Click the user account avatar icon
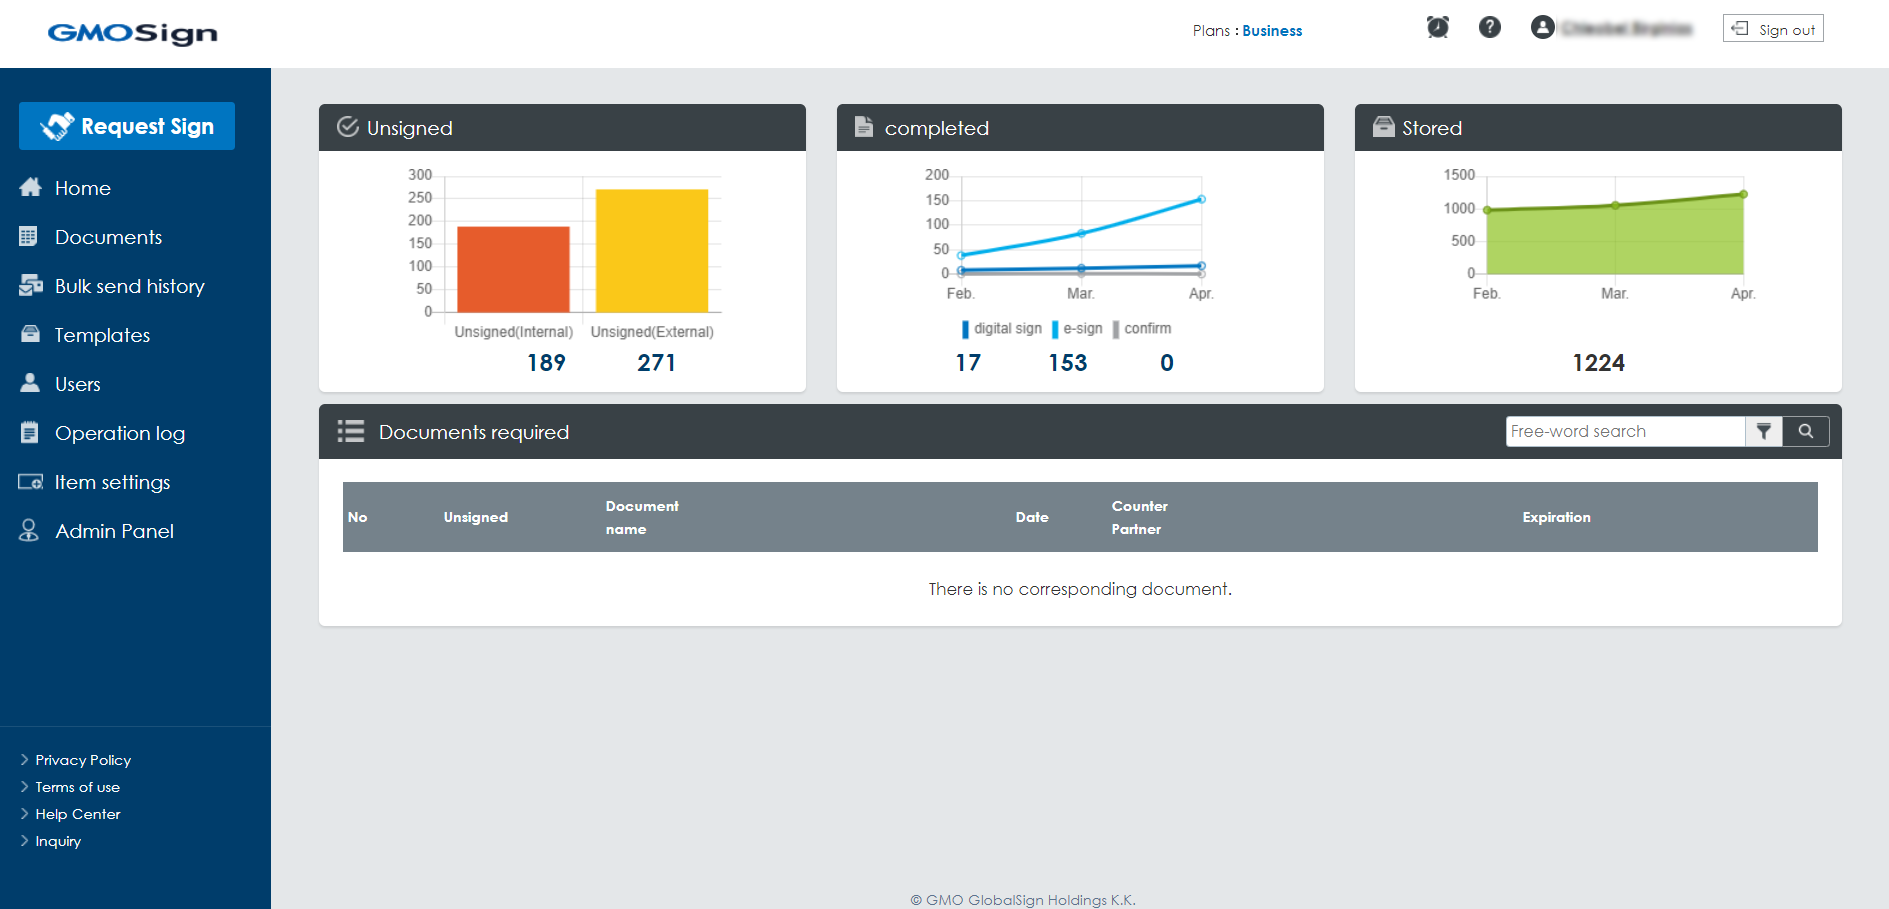Screen dimensions: 1889x909 coord(1542,28)
